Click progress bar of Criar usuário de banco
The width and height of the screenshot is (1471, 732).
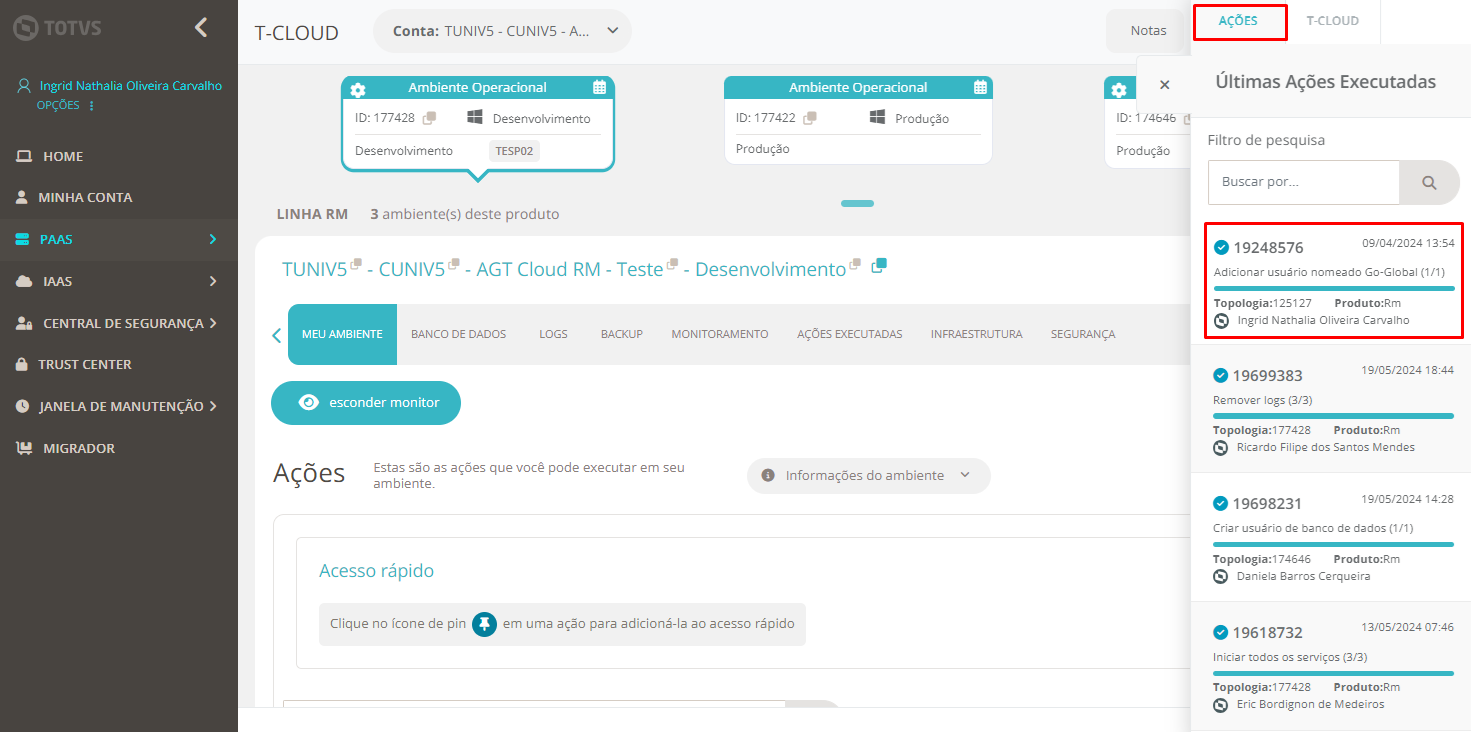point(1333,545)
